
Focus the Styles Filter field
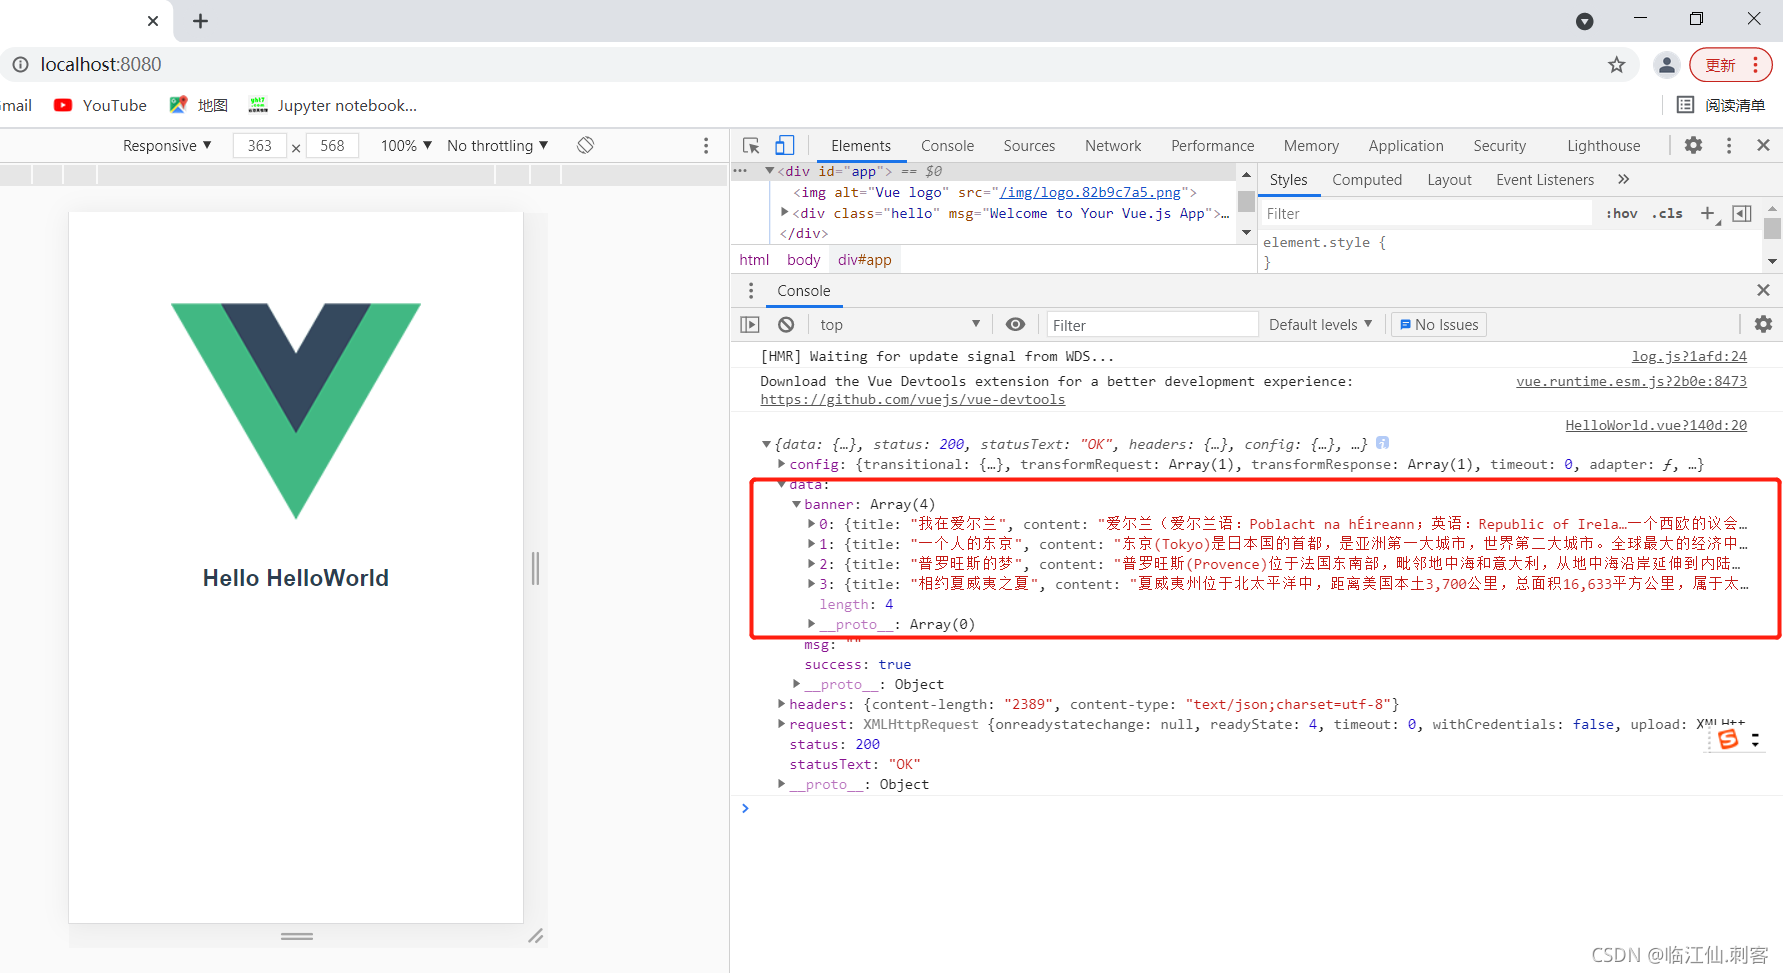click(x=1425, y=213)
